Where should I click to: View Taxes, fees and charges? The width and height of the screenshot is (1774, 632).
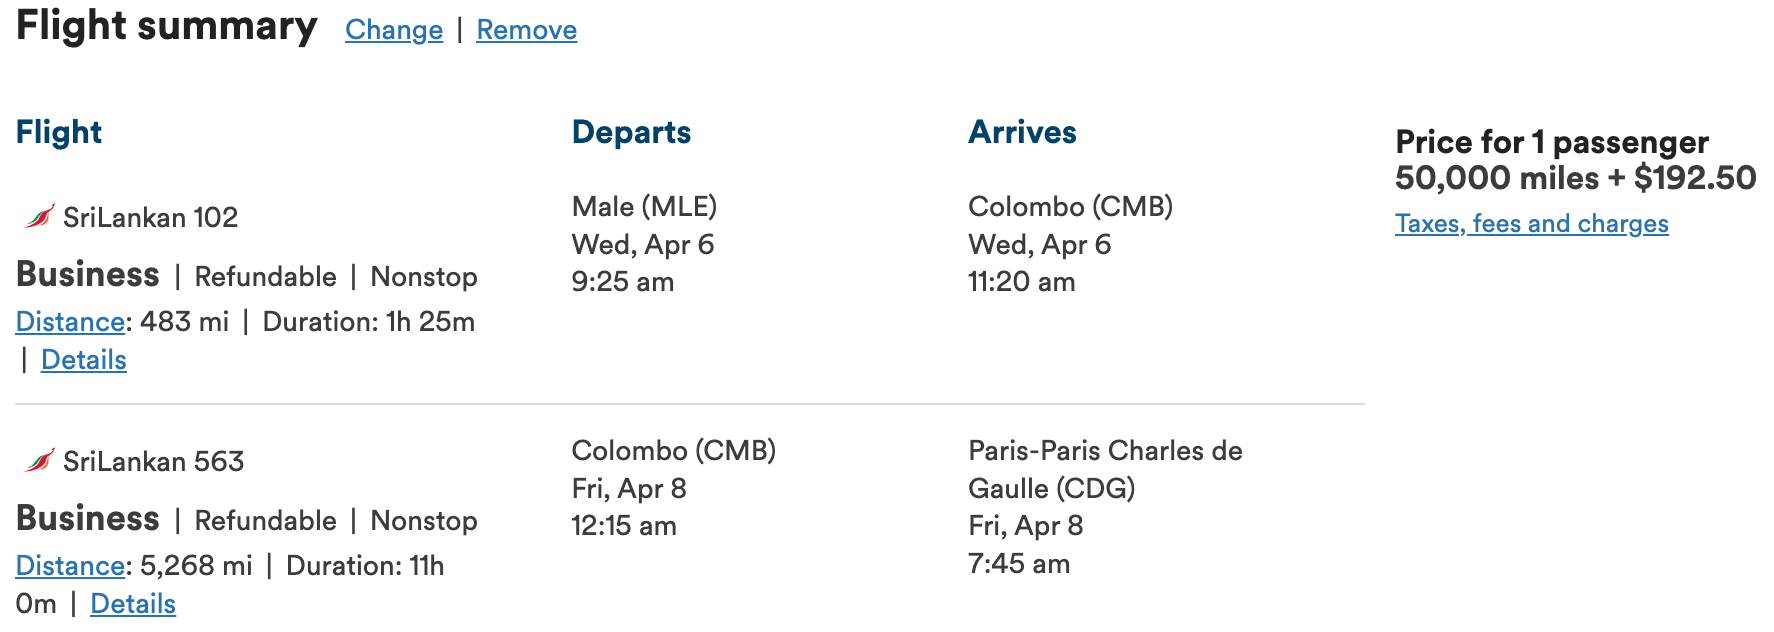[1531, 223]
